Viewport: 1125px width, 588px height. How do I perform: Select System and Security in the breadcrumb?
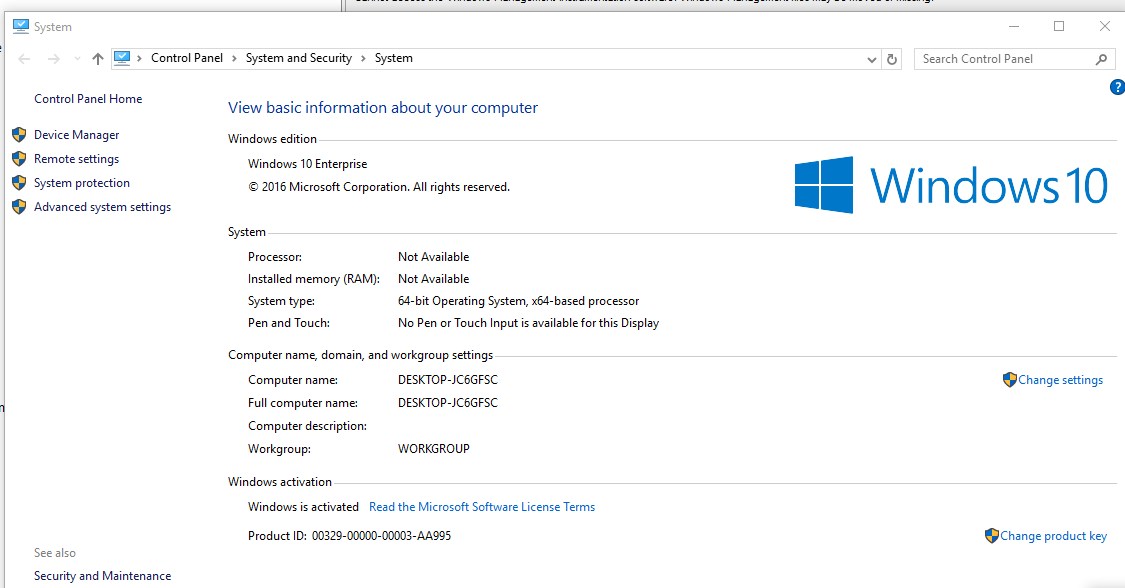pos(299,58)
